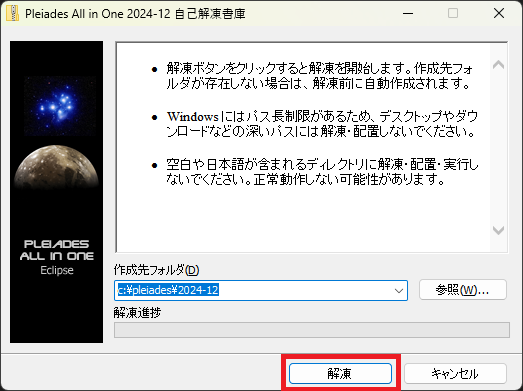Screen dimensions: 523x391
Task: Open the folder browser with 参照(W)... button
Action: (463, 290)
